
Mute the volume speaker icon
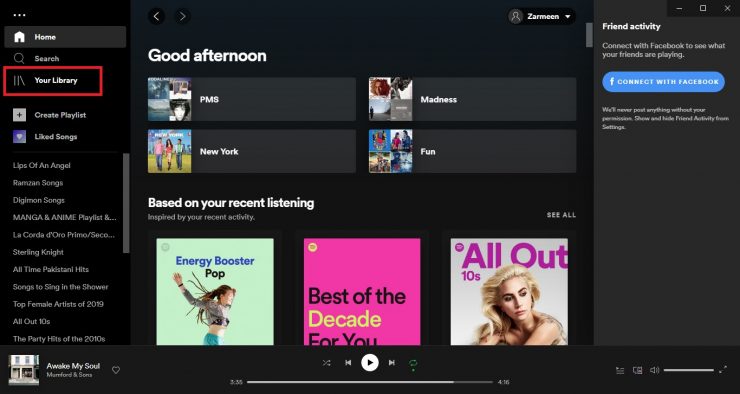(654, 370)
